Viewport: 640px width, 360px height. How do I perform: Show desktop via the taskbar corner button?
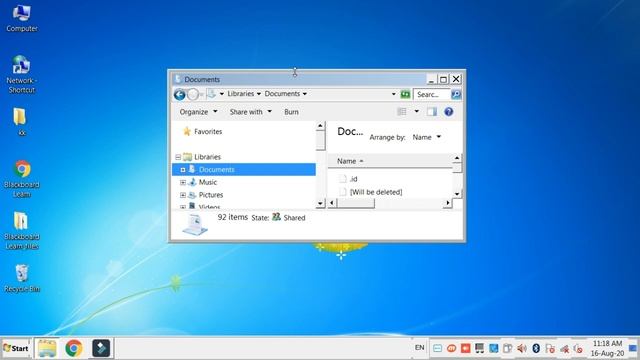tap(633, 348)
